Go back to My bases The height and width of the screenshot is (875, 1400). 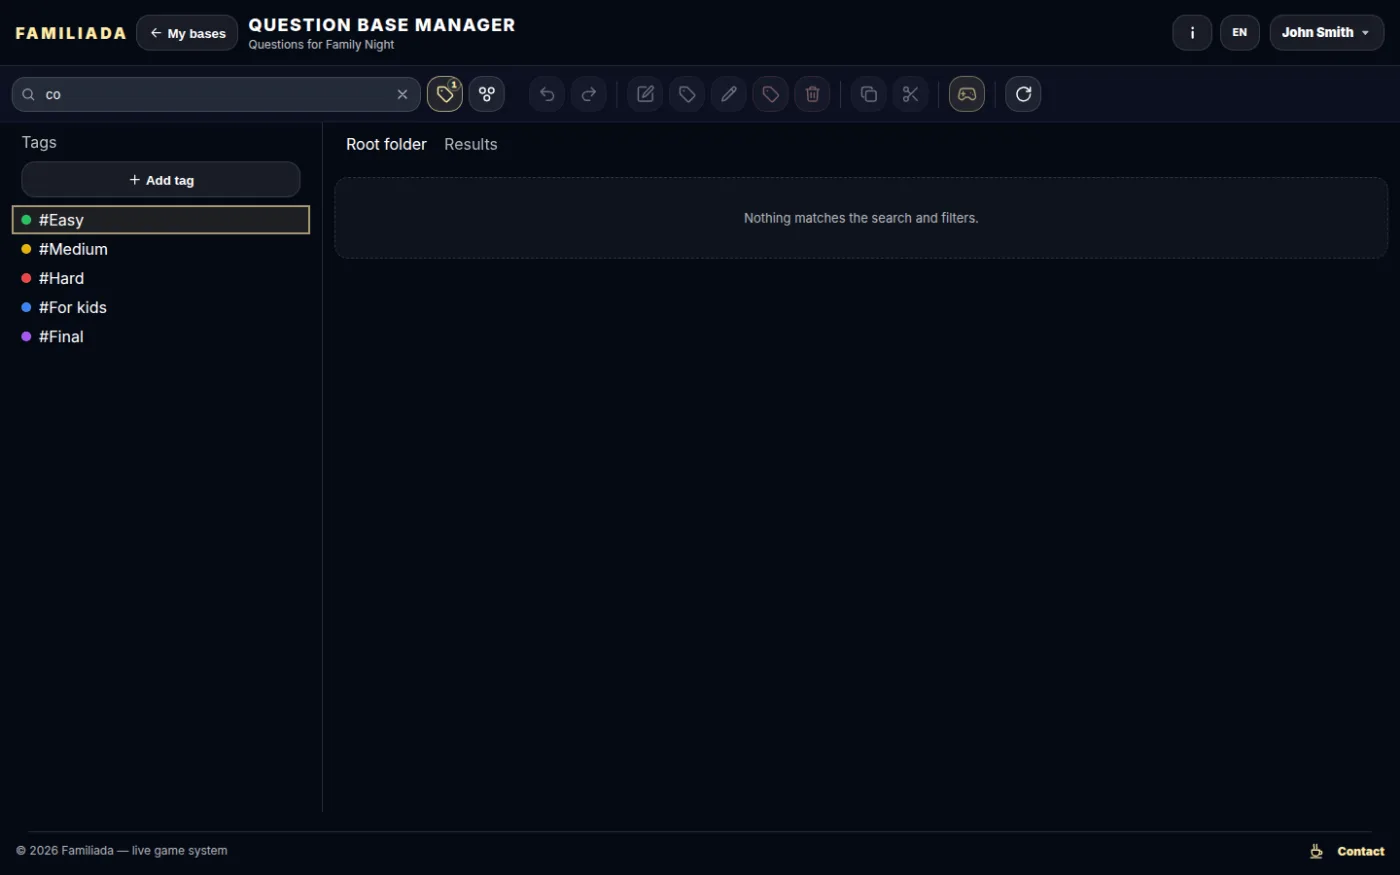click(187, 33)
